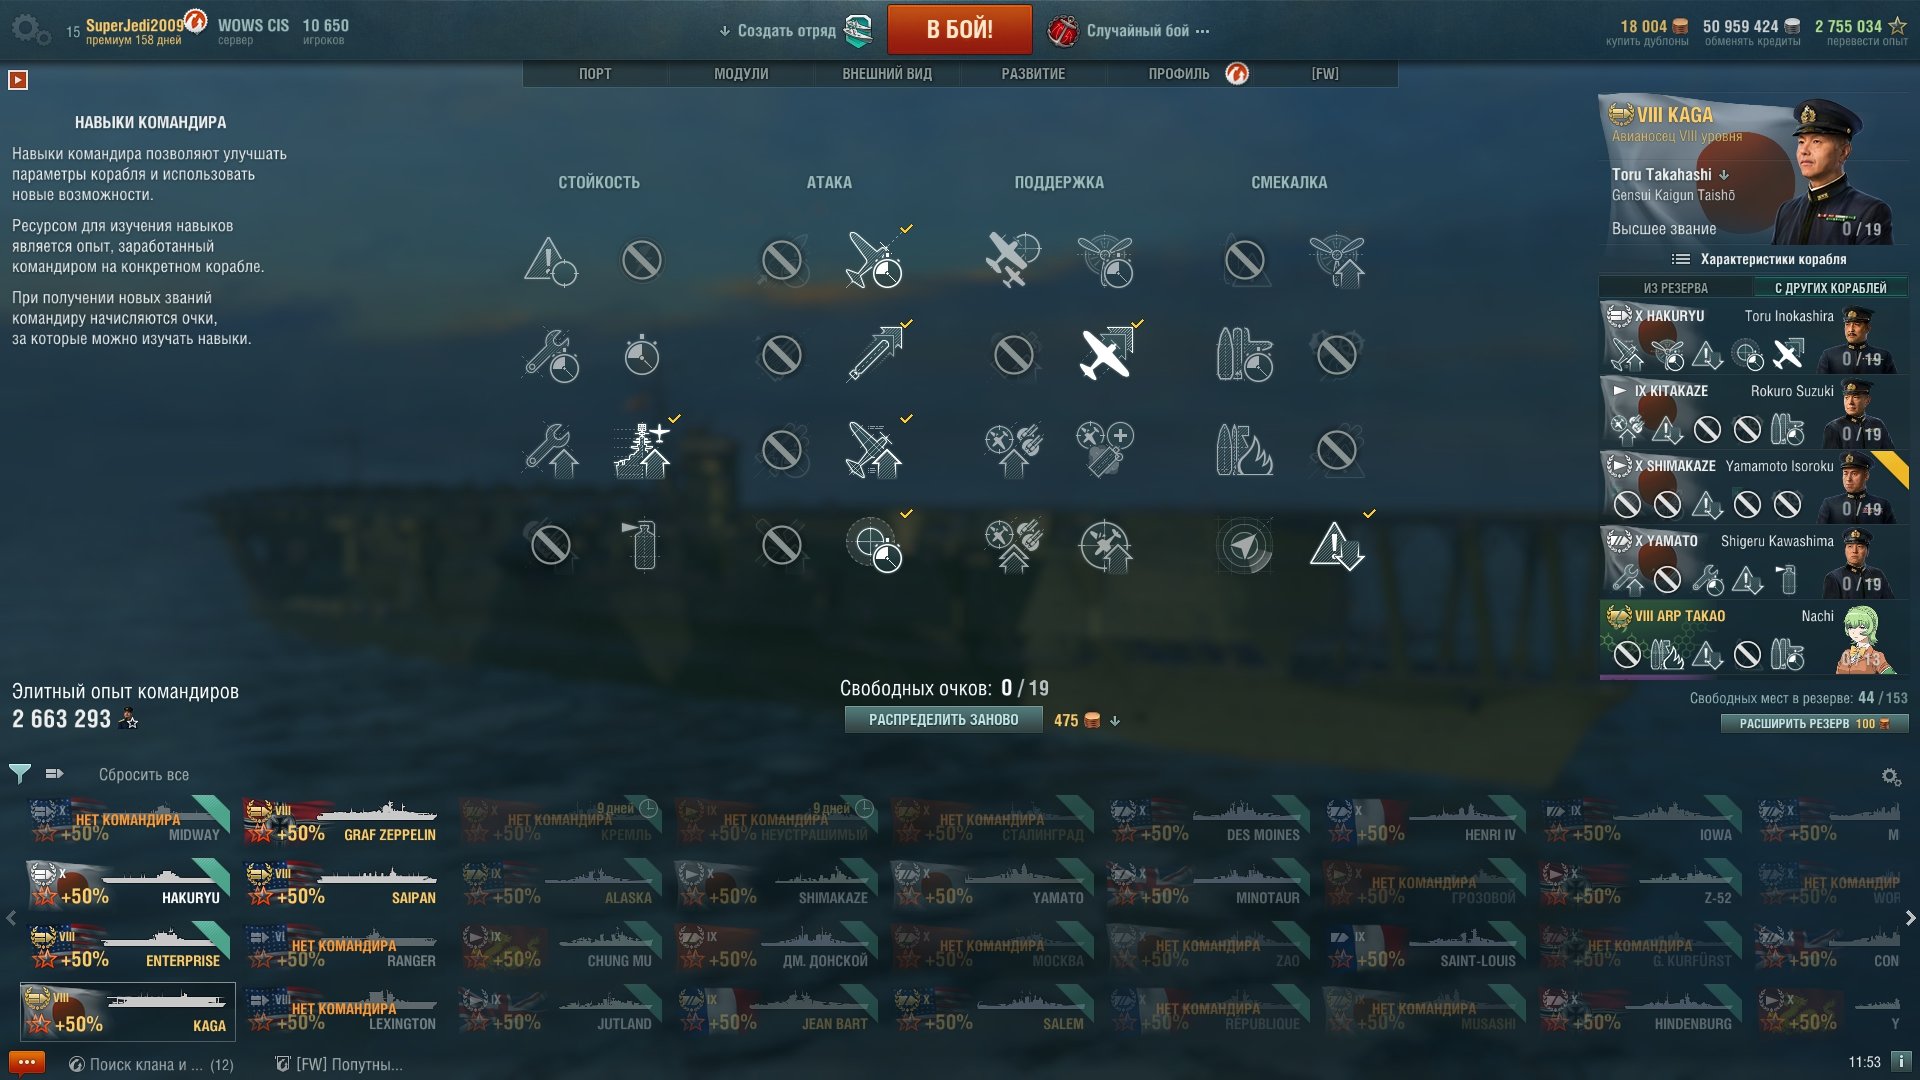Toggle the checked warning triangle skill in Смекалка
The height and width of the screenshot is (1080, 1920).
[x=1336, y=545]
